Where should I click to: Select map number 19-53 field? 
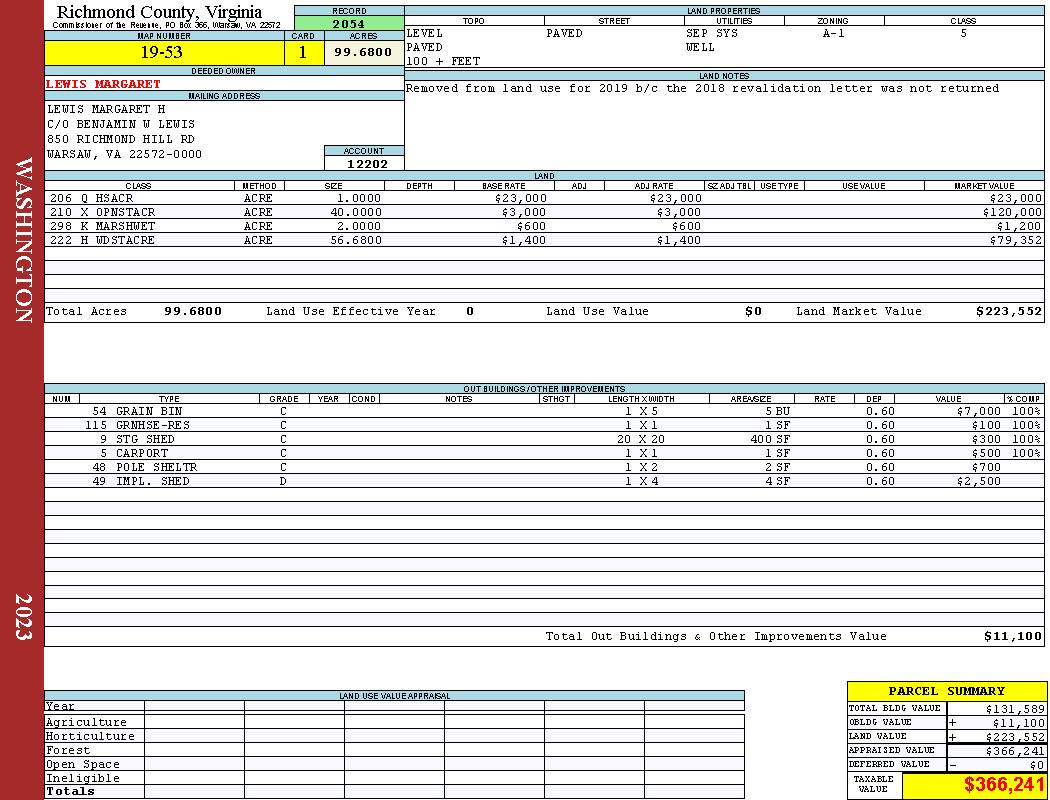[164, 52]
